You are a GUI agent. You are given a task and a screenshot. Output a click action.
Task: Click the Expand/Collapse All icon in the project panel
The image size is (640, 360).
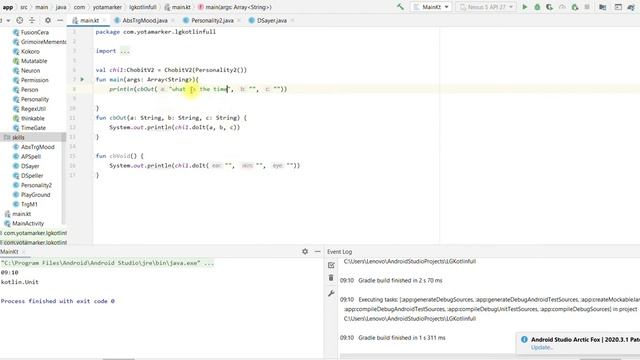click(32, 20)
